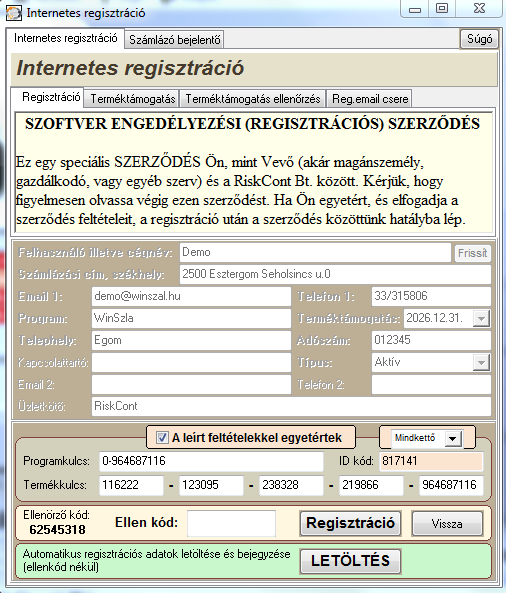Open the Súgó help button
The width and height of the screenshot is (506, 593).
(x=479, y=39)
